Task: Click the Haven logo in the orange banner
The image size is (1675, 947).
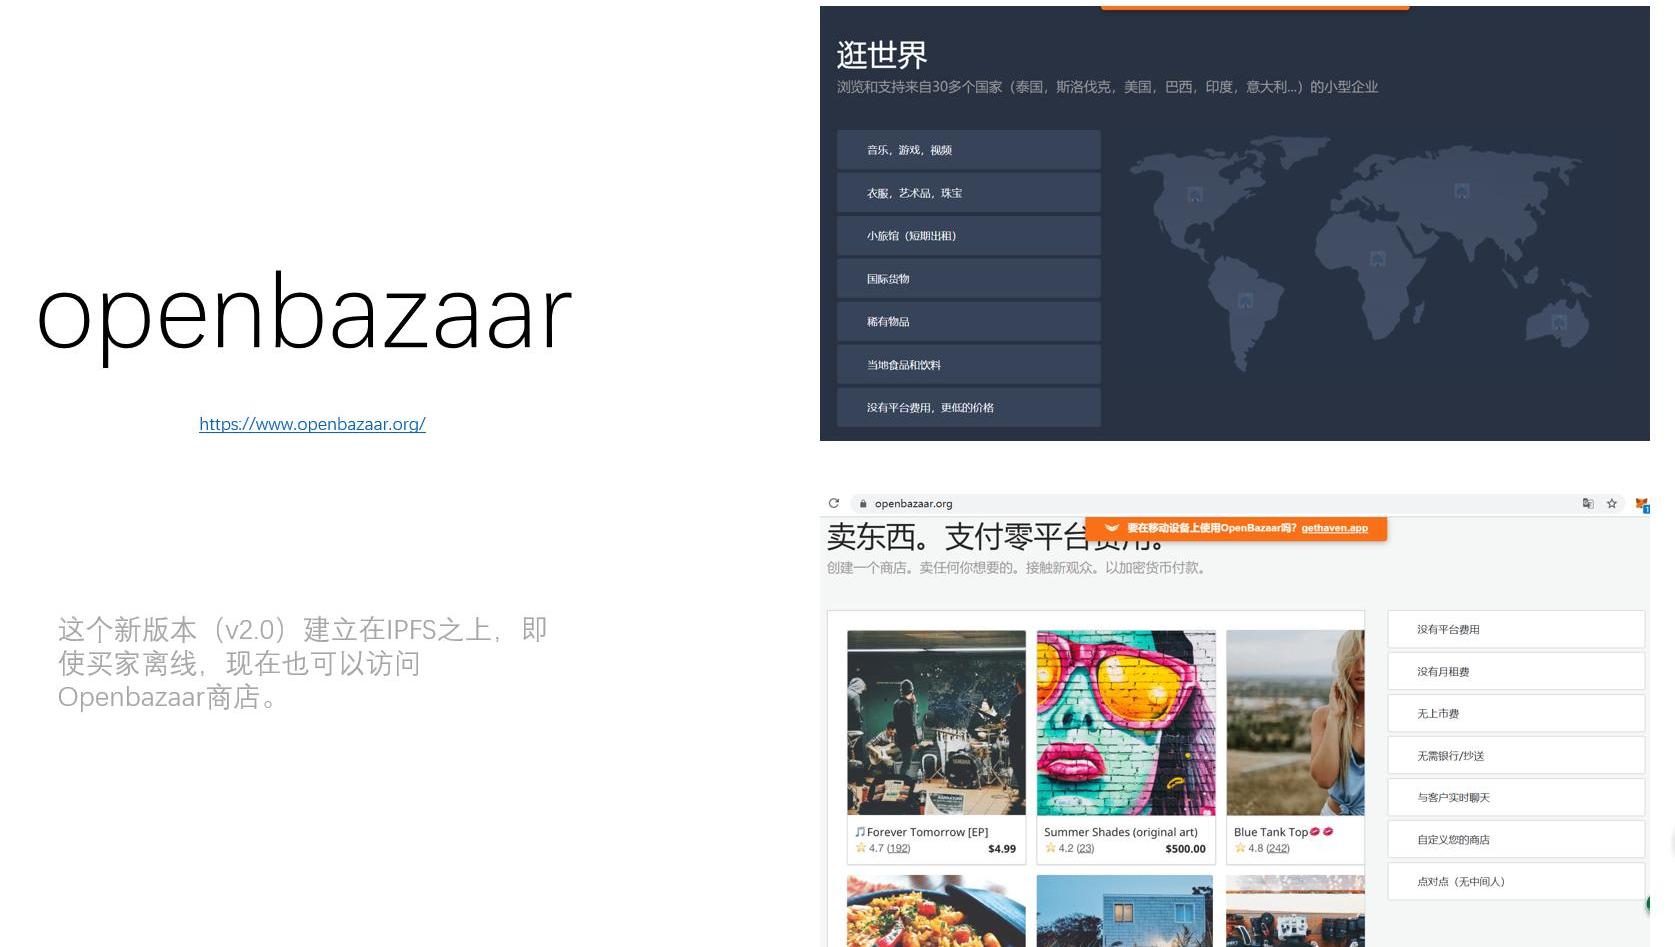Action: pos(1111,528)
